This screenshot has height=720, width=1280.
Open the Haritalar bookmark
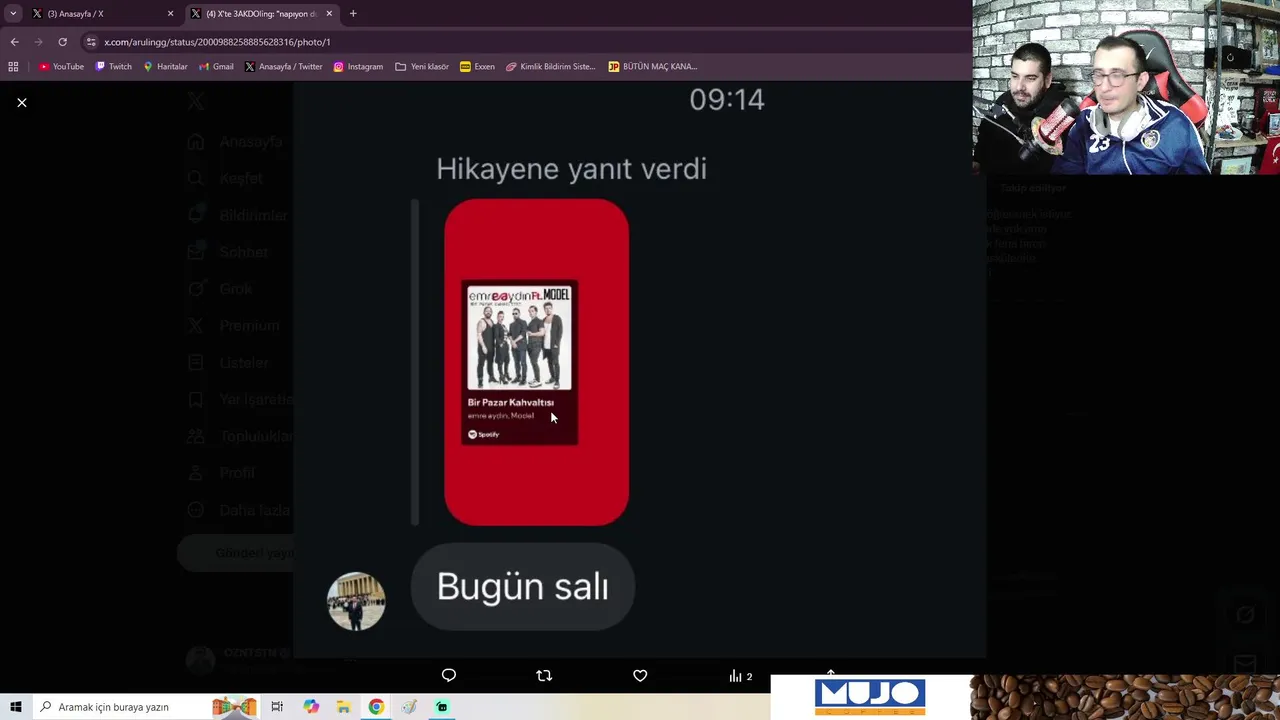pos(165,67)
